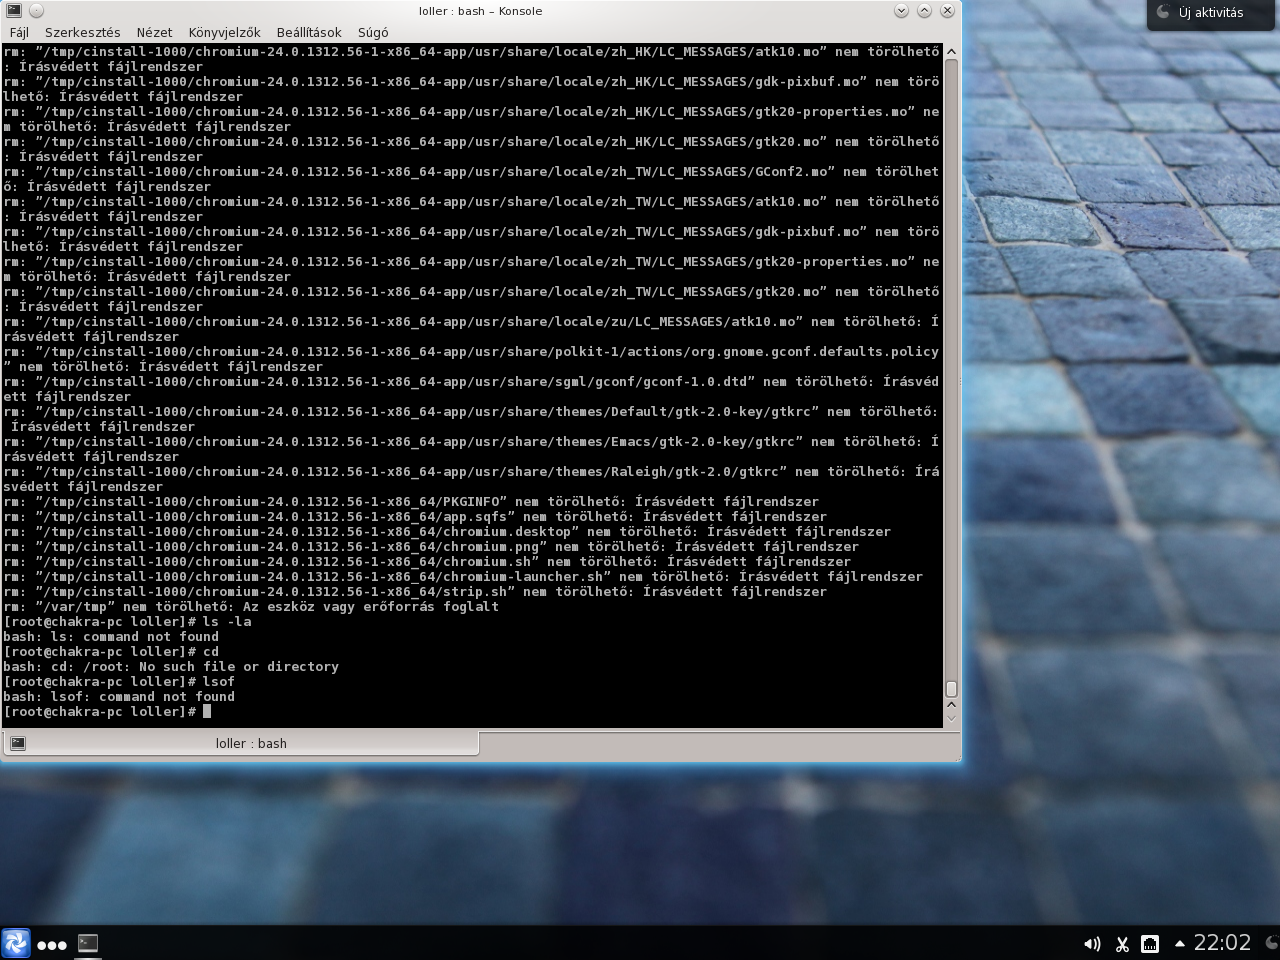The height and width of the screenshot is (960, 1280).
Task: Click the Konsole task in the taskbar
Action: 88,943
